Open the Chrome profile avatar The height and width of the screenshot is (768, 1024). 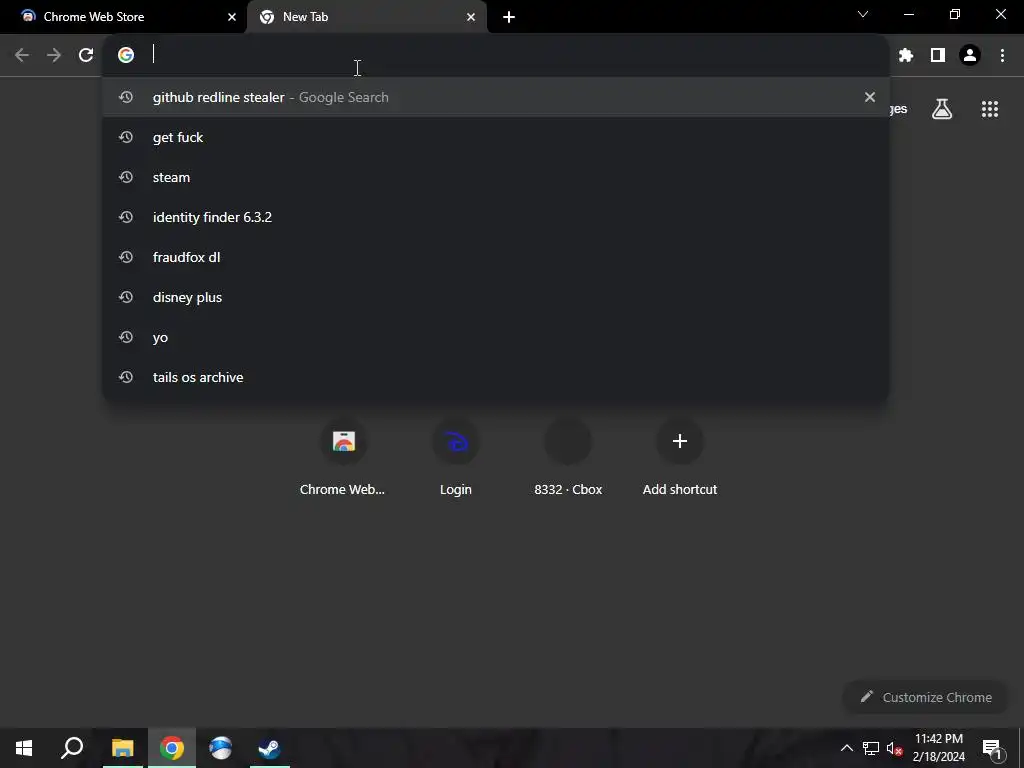pos(970,56)
